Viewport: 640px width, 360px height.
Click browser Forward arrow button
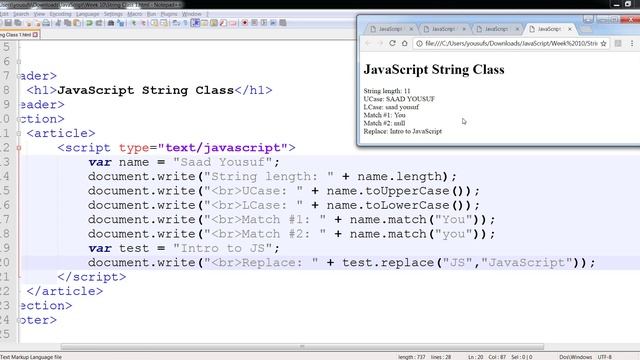[x=380, y=43]
